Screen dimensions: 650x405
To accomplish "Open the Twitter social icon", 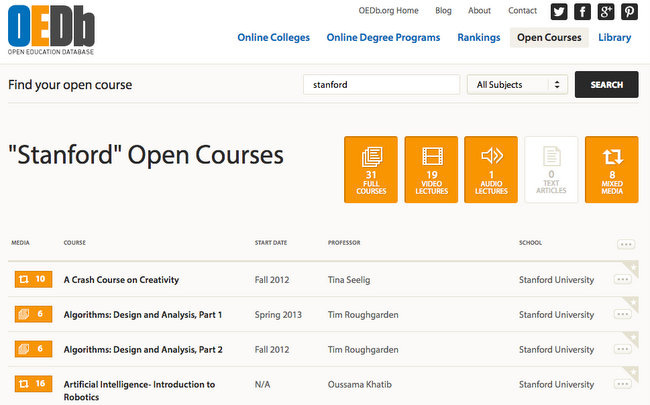I will [x=559, y=12].
